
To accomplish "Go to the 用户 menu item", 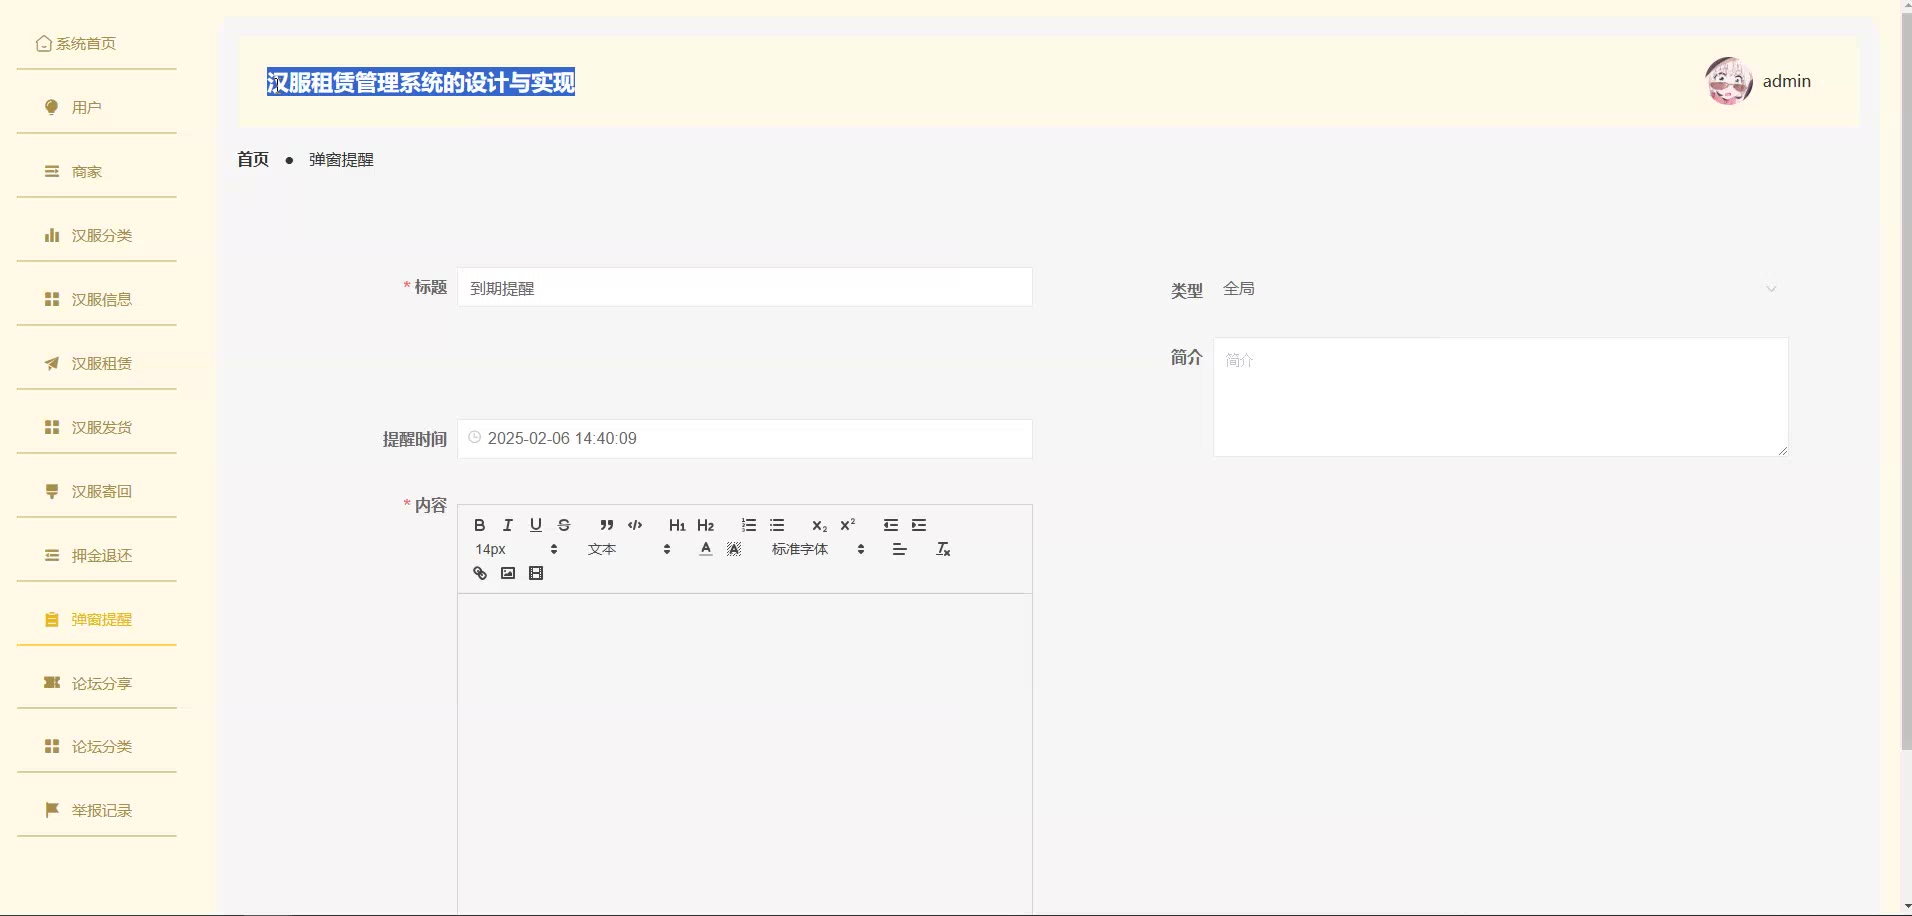I will [96, 107].
